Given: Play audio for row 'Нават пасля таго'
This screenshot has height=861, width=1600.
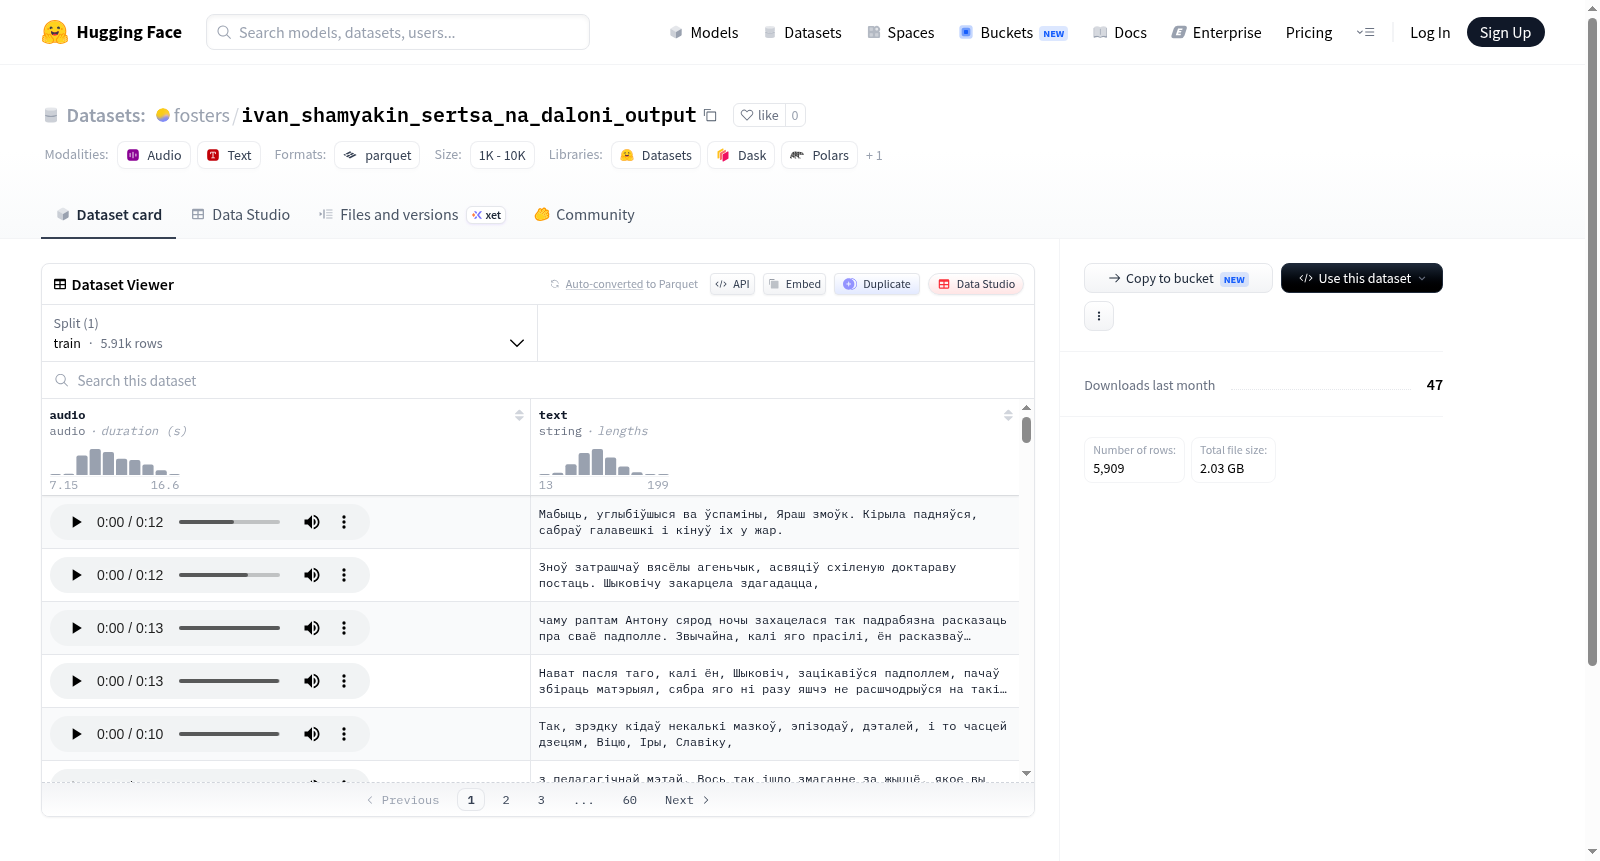Looking at the screenshot, I should pos(76,681).
